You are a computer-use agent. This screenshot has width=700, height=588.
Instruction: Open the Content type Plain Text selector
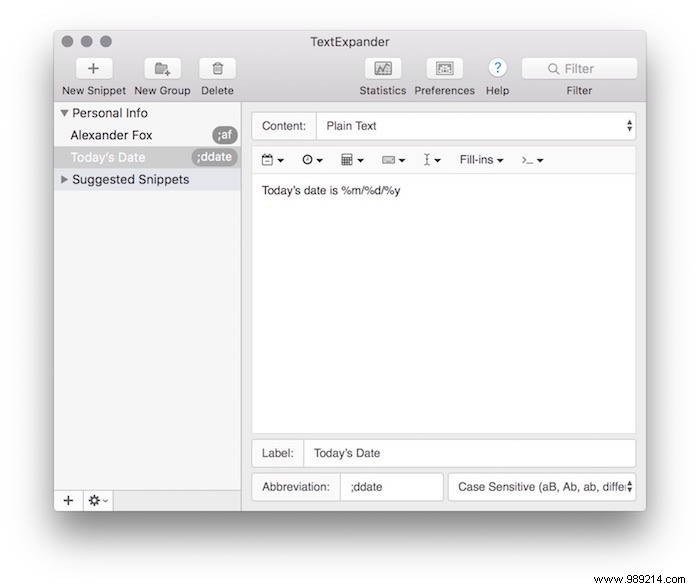[476, 126]
